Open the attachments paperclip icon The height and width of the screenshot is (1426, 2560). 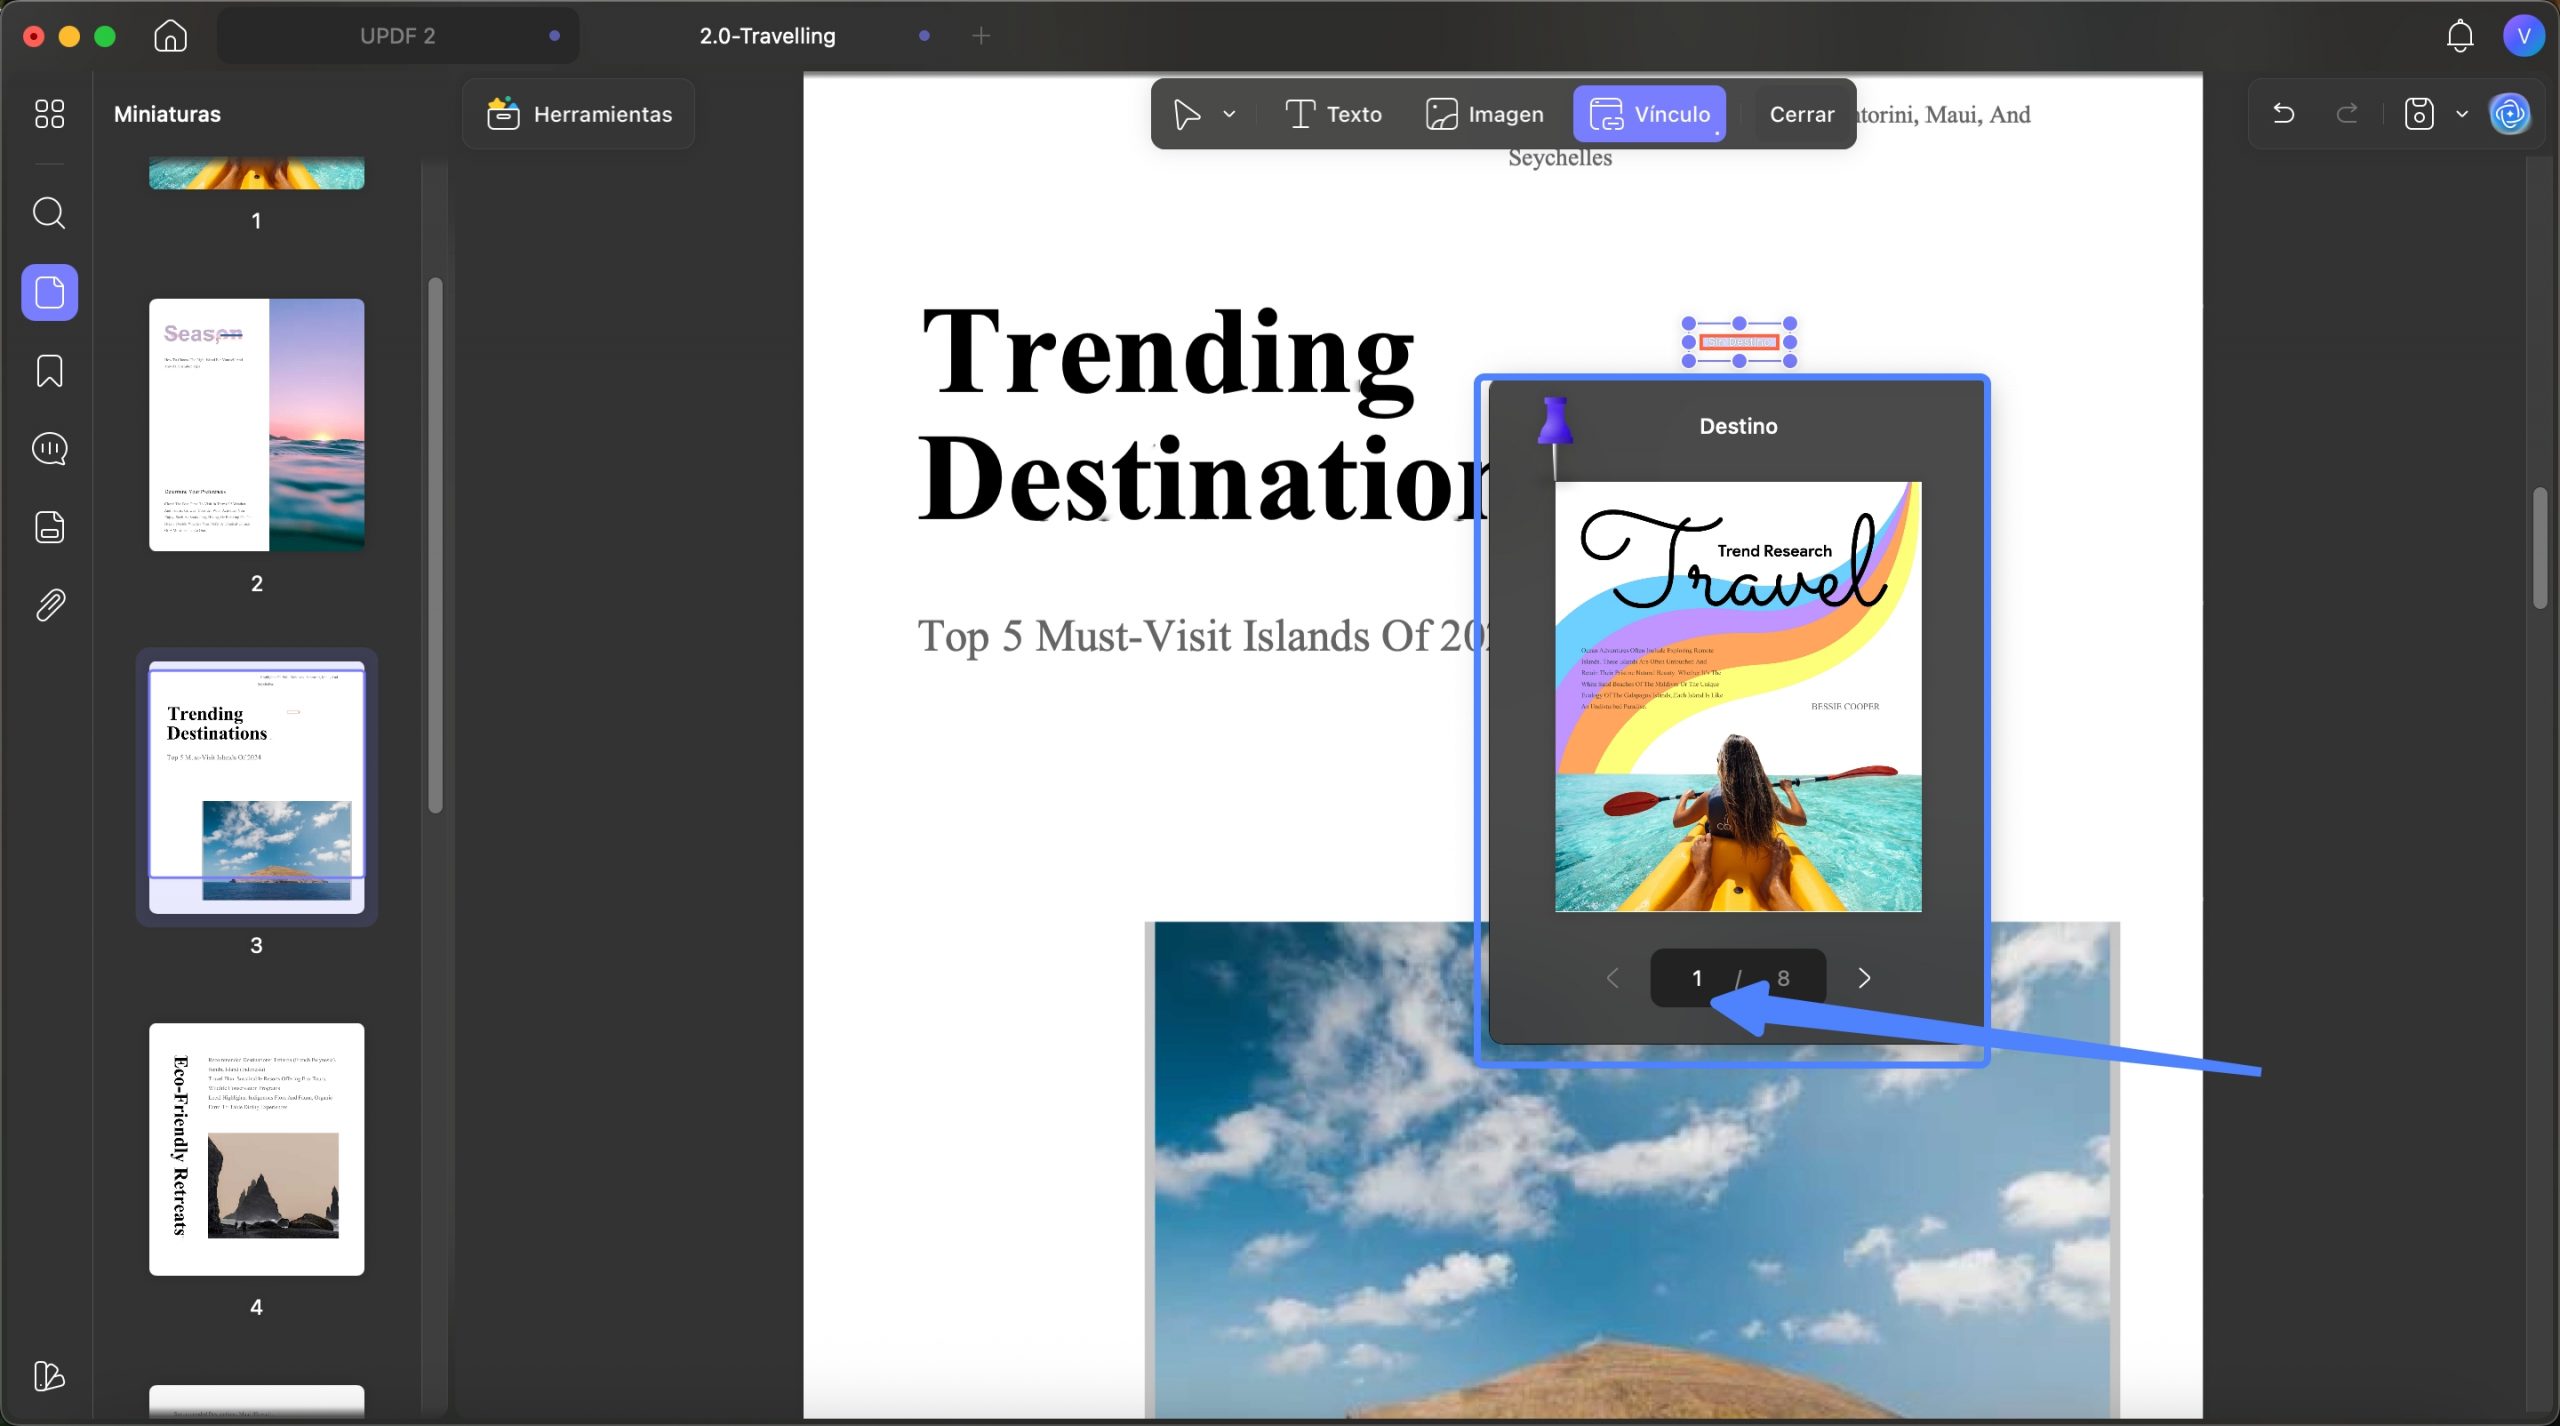(49, 605)
